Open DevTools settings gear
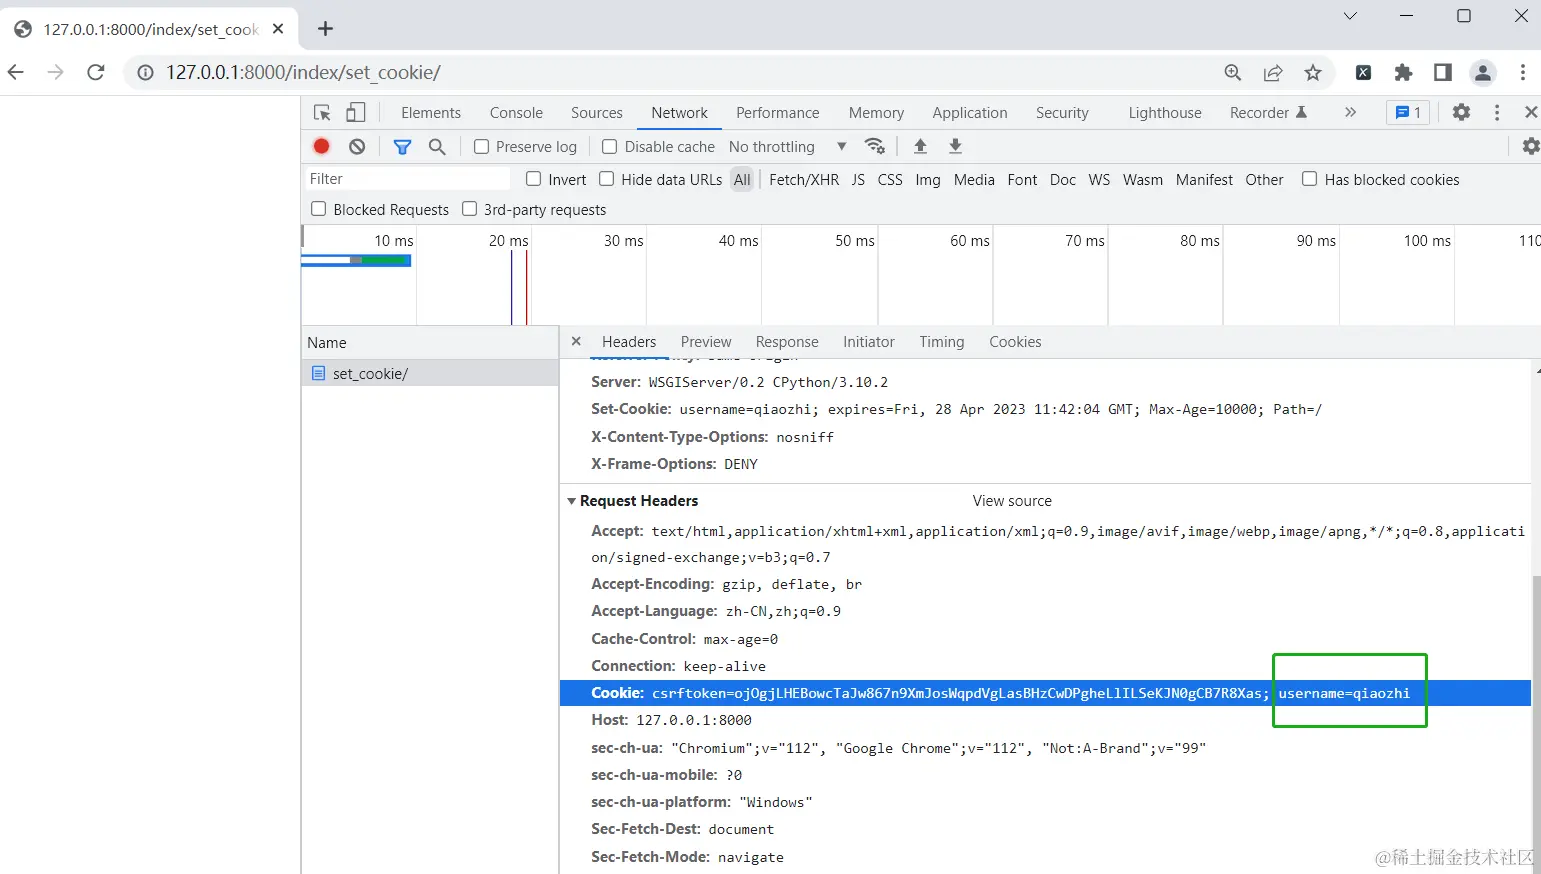This screenshot has height=874, width=1541. point(1462,112)
